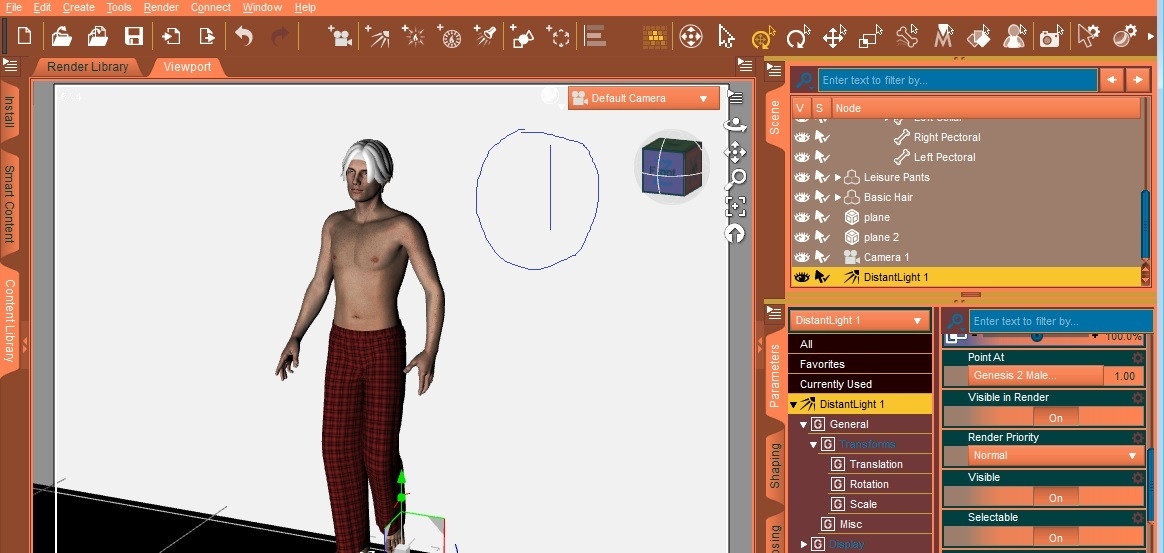Switch to the Render Library tab
Screen dimensions: 1164x553
pyautogui.click(x=88, y=67)
